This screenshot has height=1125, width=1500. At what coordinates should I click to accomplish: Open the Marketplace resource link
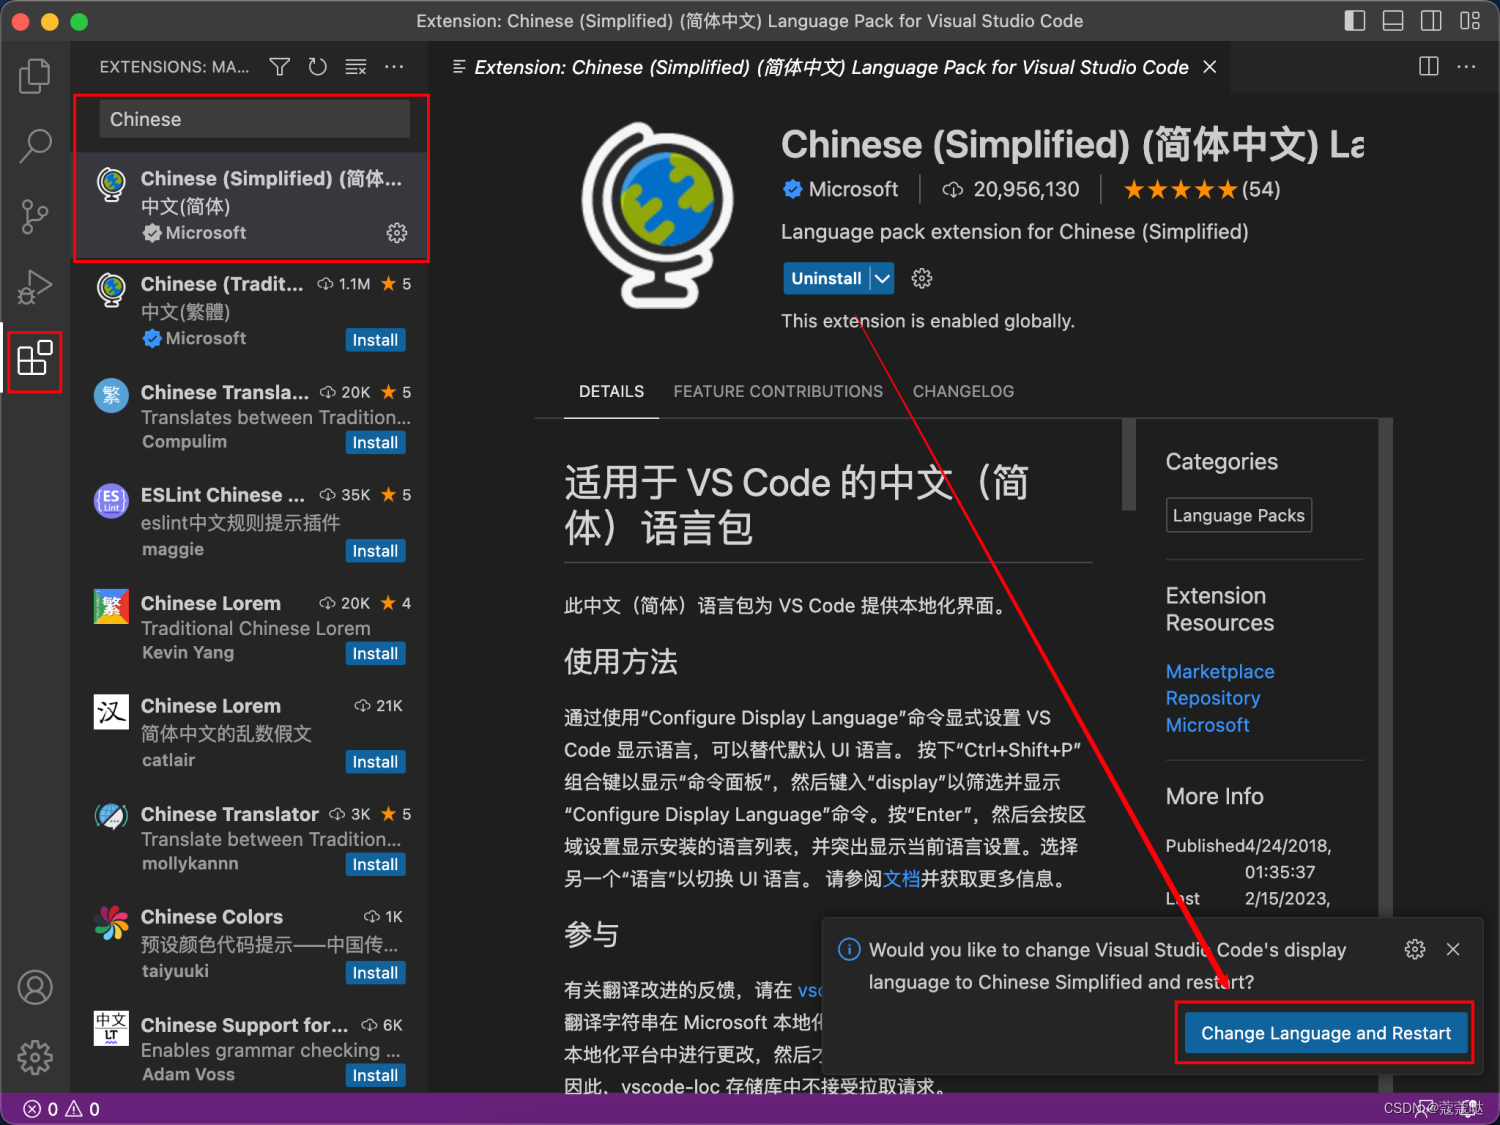click(x=1220, y=672)
